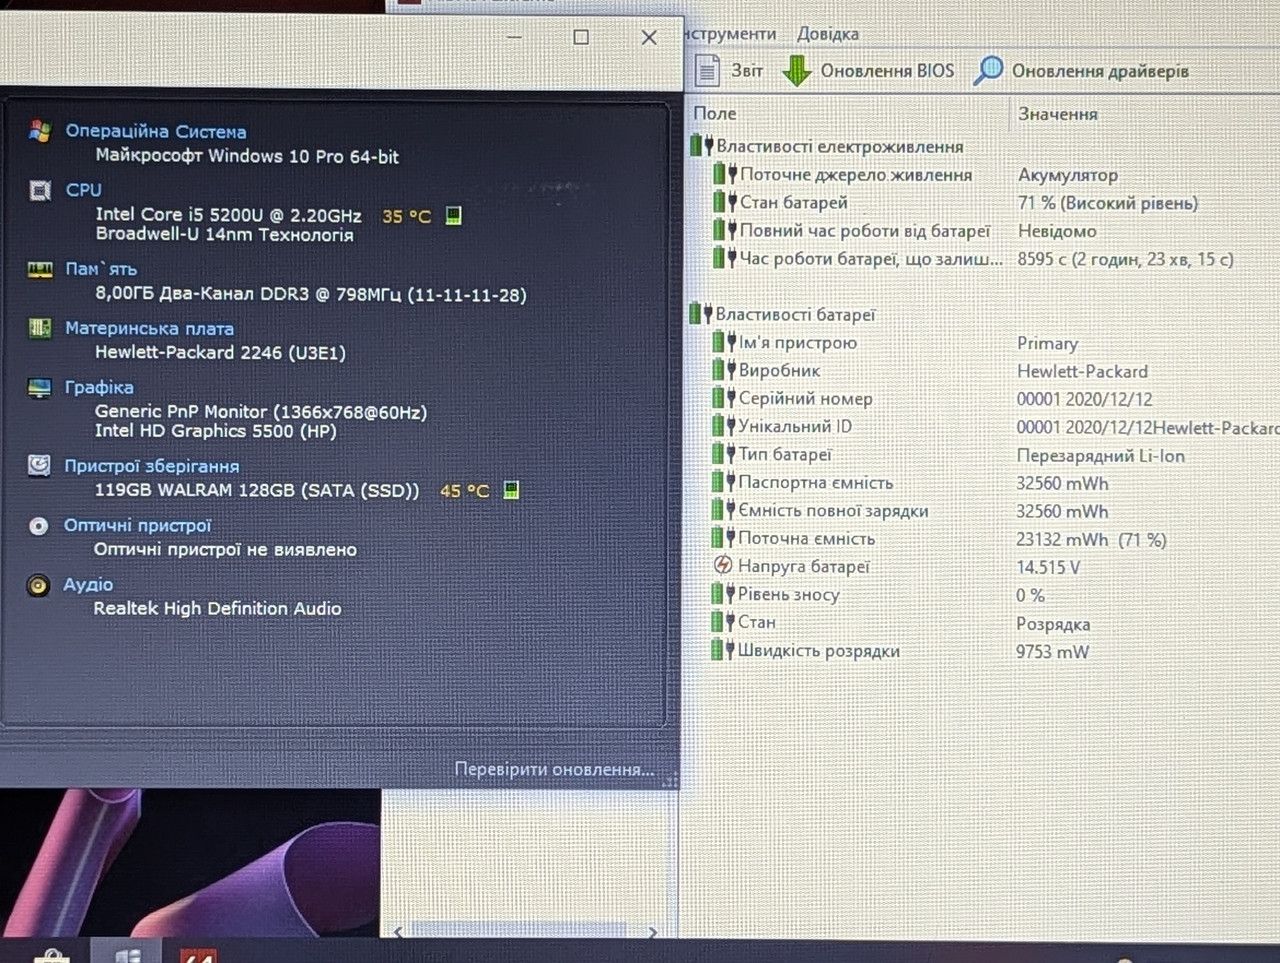
Task: Click the 35 °C CPU temperature reading
Action: (406, 215)
